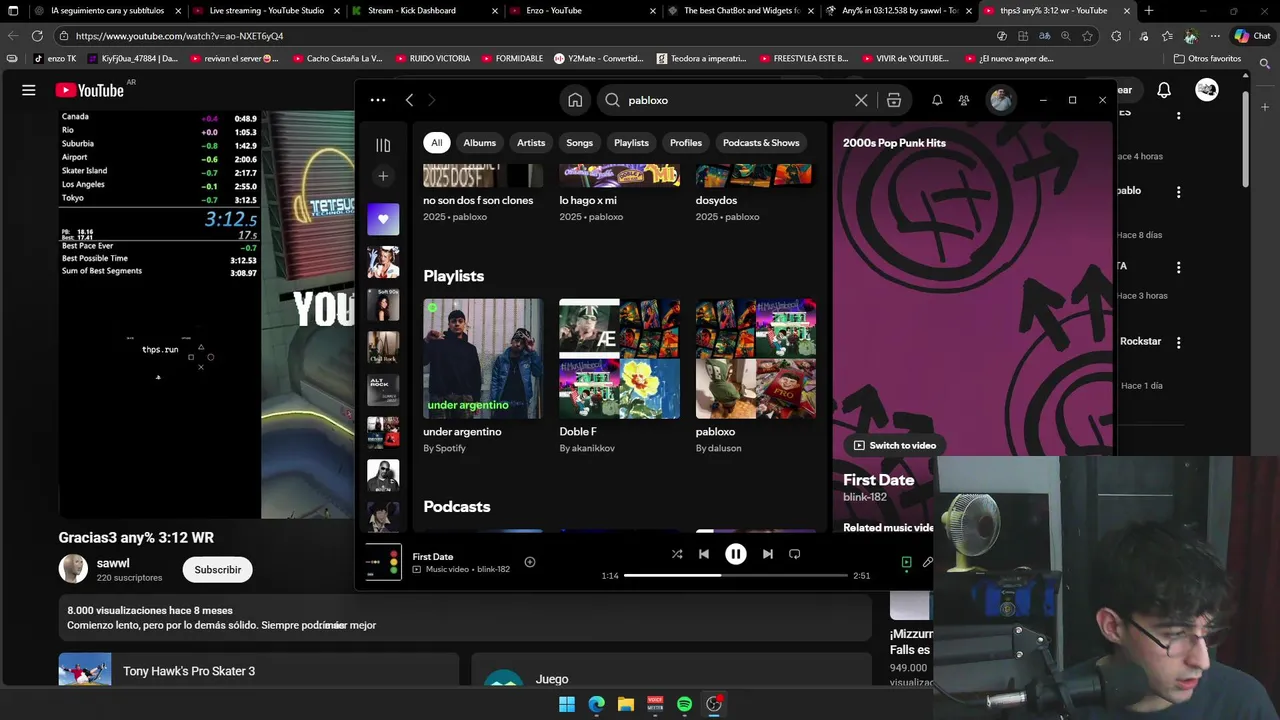The width and height of the screenshot is (1280, 720).
Task: Open sawwl channel avatar
Action: click(x=73, y=569)
